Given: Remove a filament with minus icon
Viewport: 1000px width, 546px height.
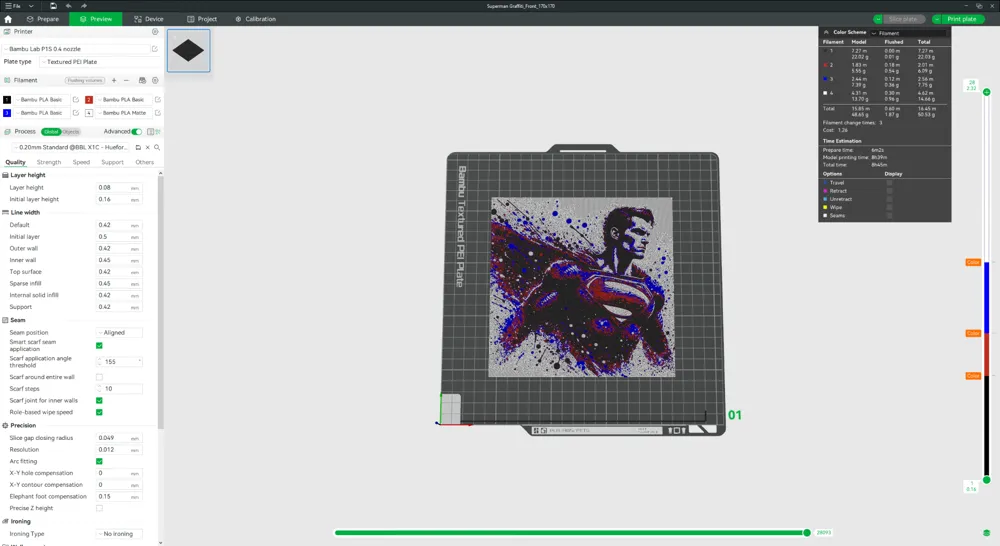Looking at the screenshot, I should point(126,80).
